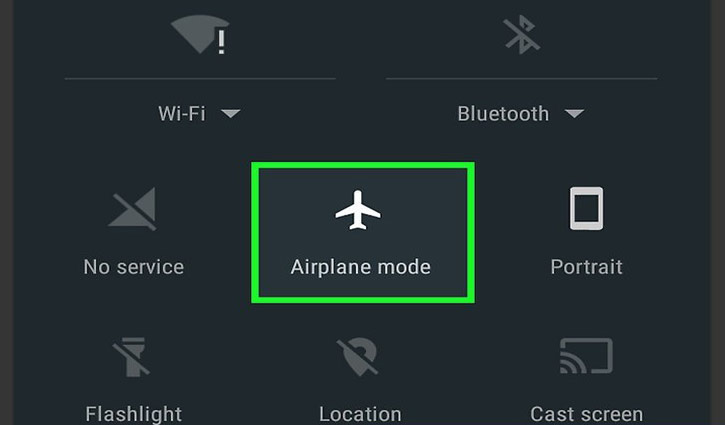Image resolution: width=725 pixels, height=425 pixels.
Task: Click the divider line under Wi-Fi icon
Action: point(200,79)
